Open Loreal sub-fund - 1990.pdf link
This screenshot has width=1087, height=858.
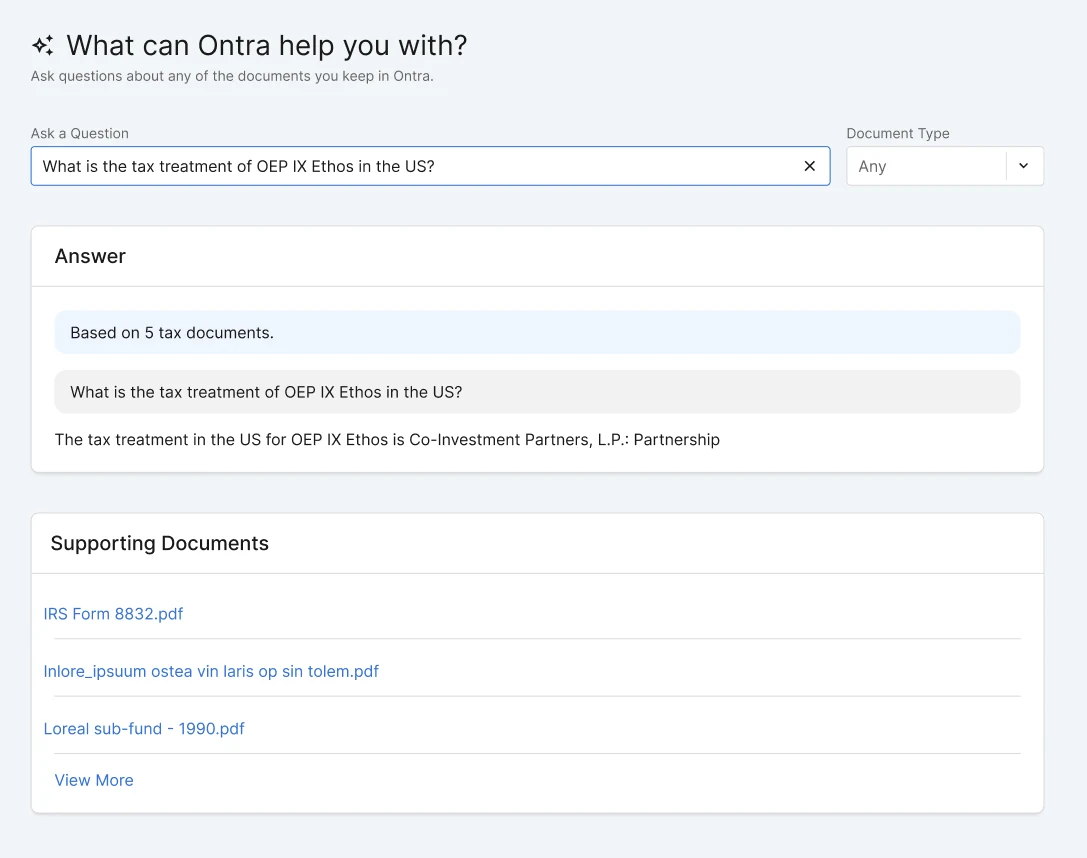[x=144, y=729]
